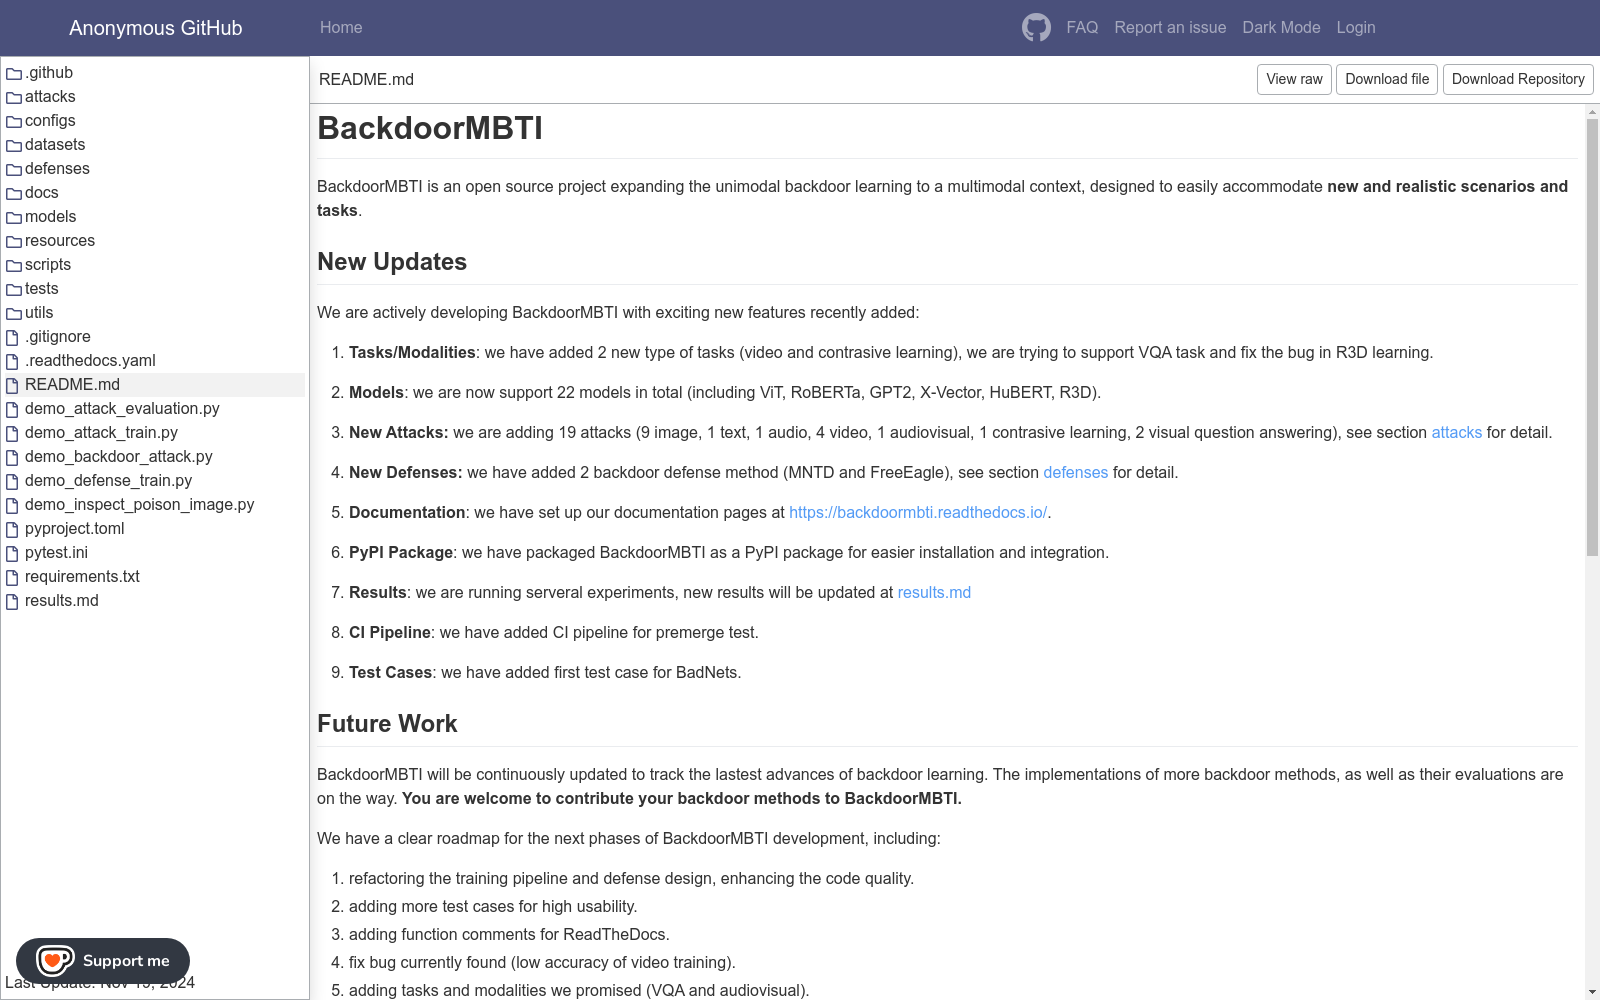
Task: Open demo_backdoor_attack.py file name in tree
Action: [x=119, y=457]
